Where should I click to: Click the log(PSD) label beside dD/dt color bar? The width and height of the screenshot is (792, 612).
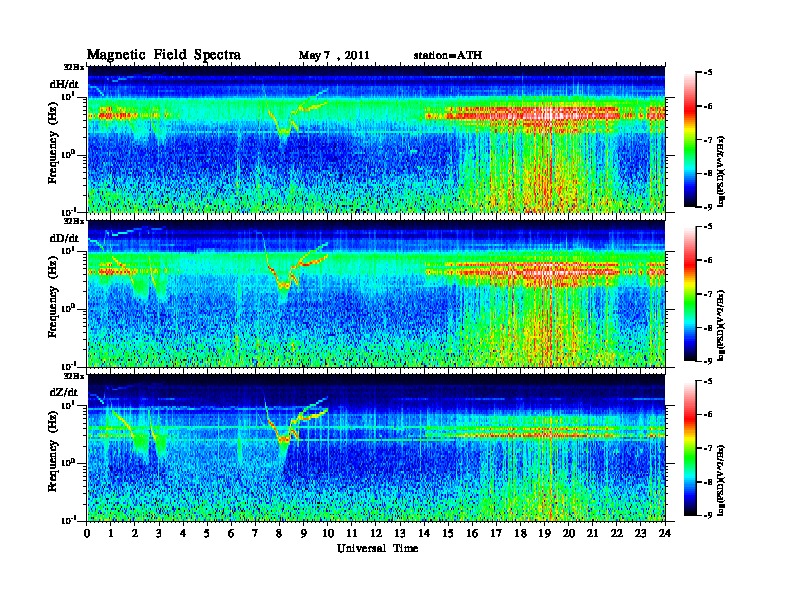click(722, 325)
